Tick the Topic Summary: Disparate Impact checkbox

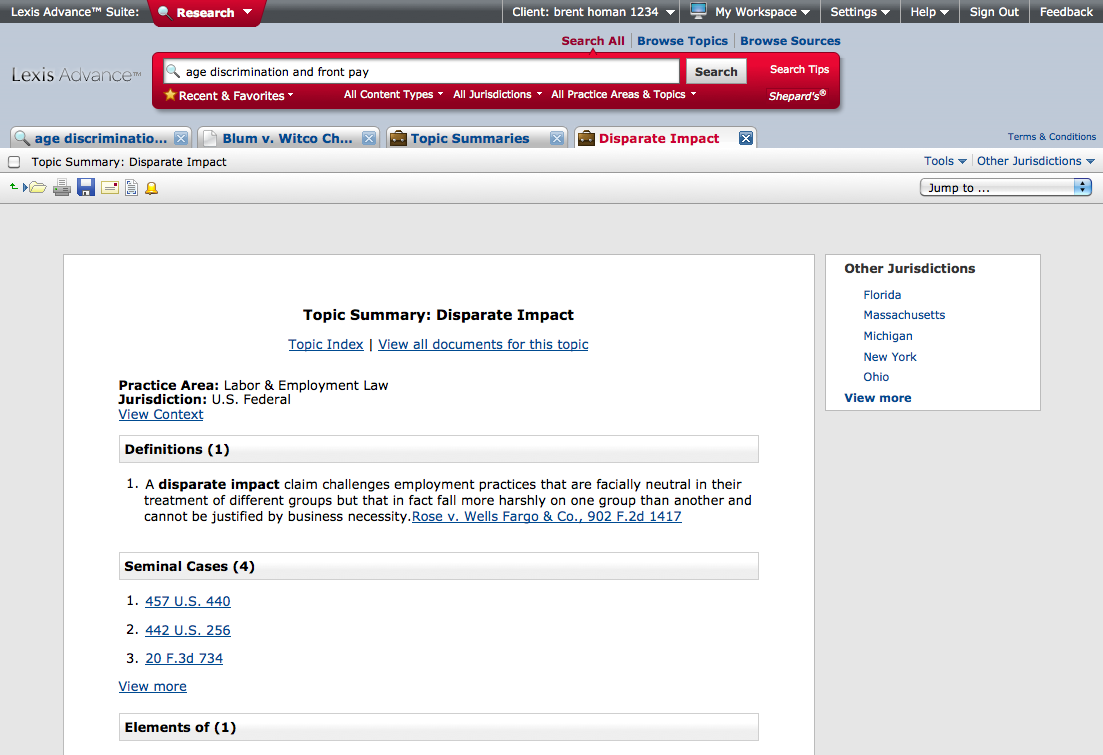click(14, 162)
